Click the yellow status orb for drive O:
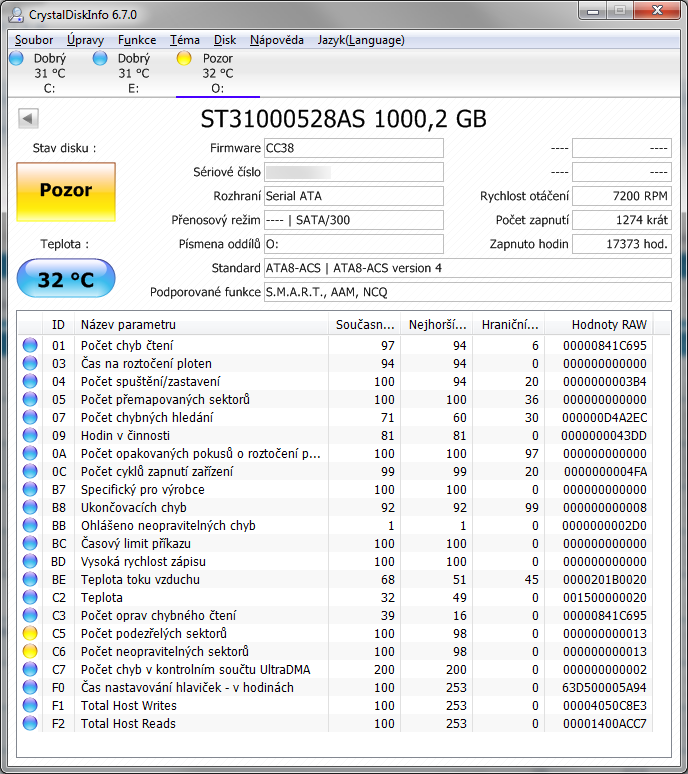The width and height of the screenshot is (688, 774). click(x=184, y=58)
